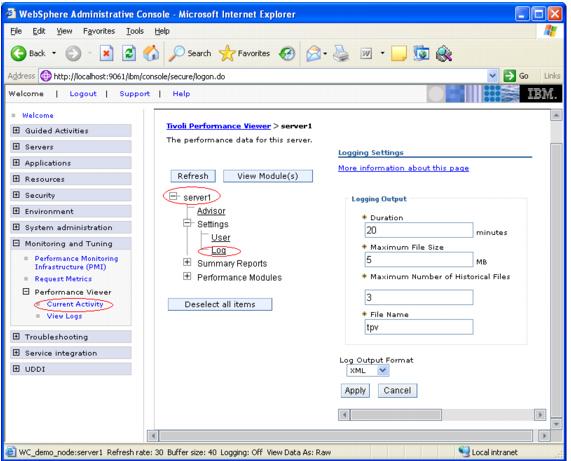Click the Logging Settings horizontal scrollbar
The width and height of the screenshot is (571, 461).
pos(442,415)
